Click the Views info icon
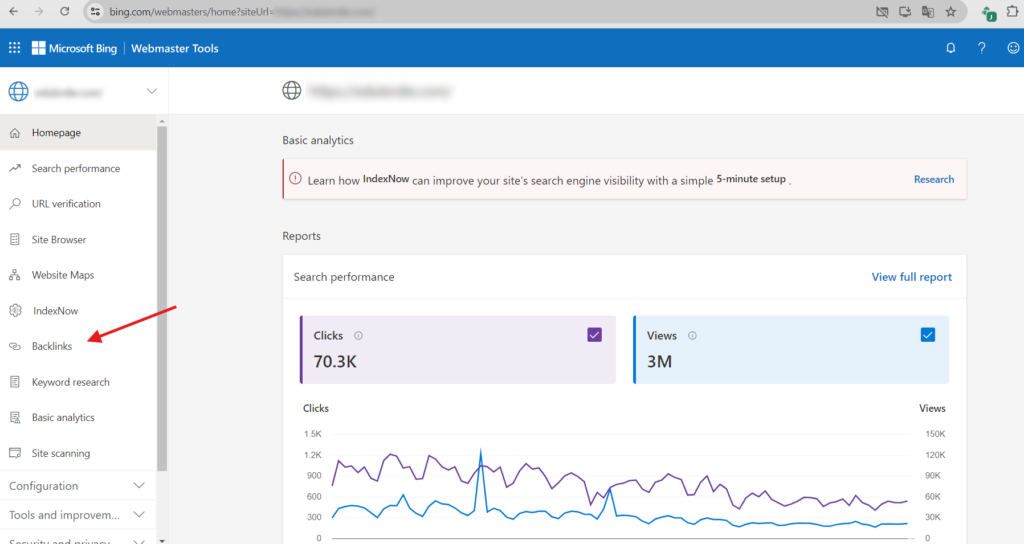 point(694,336)
